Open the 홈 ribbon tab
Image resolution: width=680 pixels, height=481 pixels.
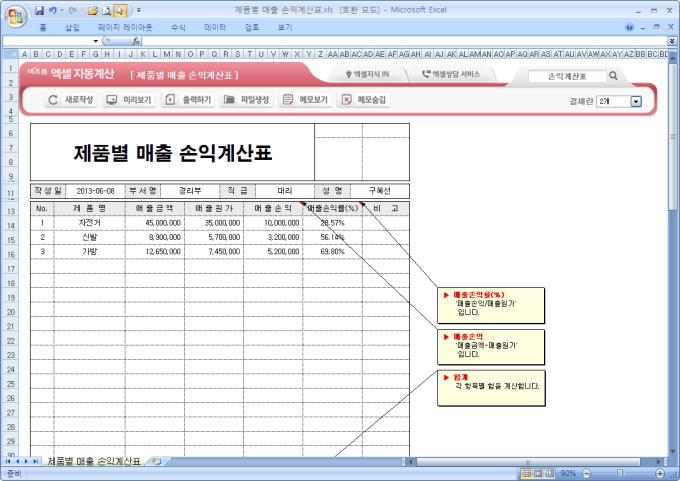[42, 28]
